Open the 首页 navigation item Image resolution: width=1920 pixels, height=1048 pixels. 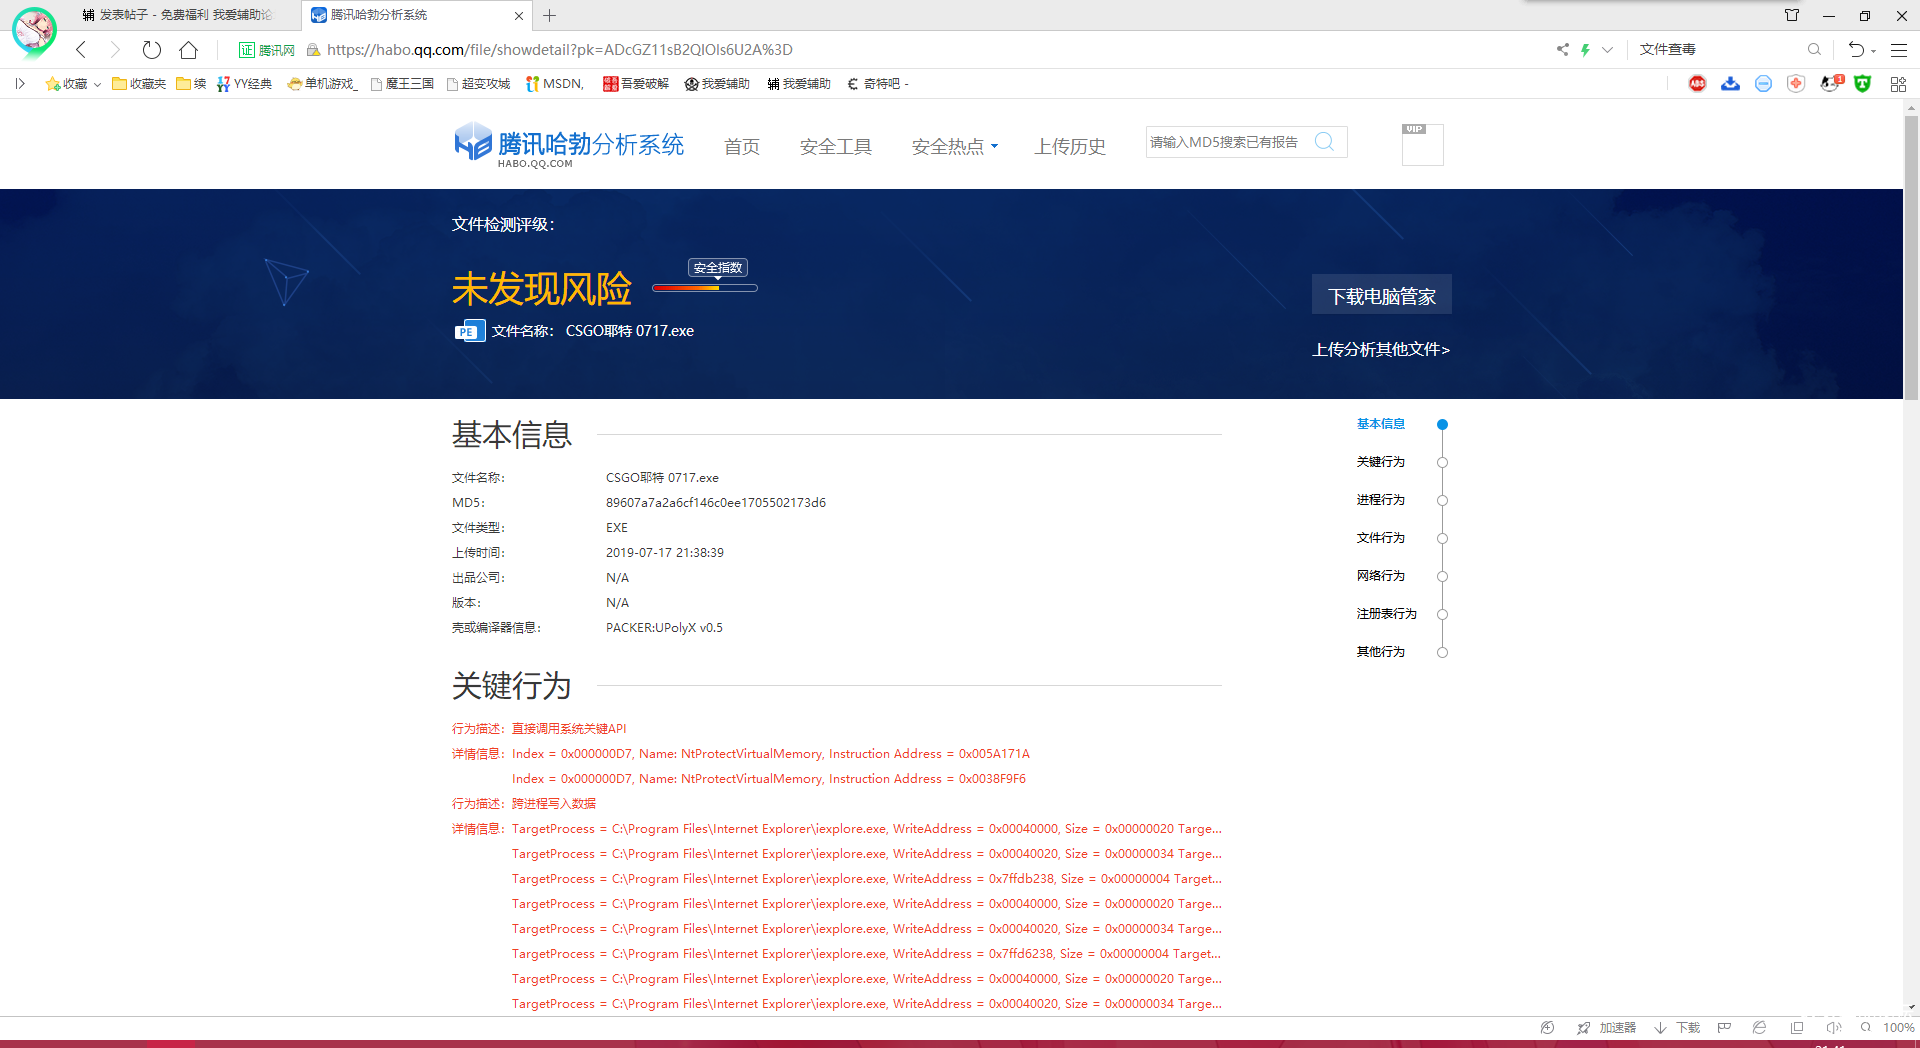pyautogui.click(x=742, y=147)
